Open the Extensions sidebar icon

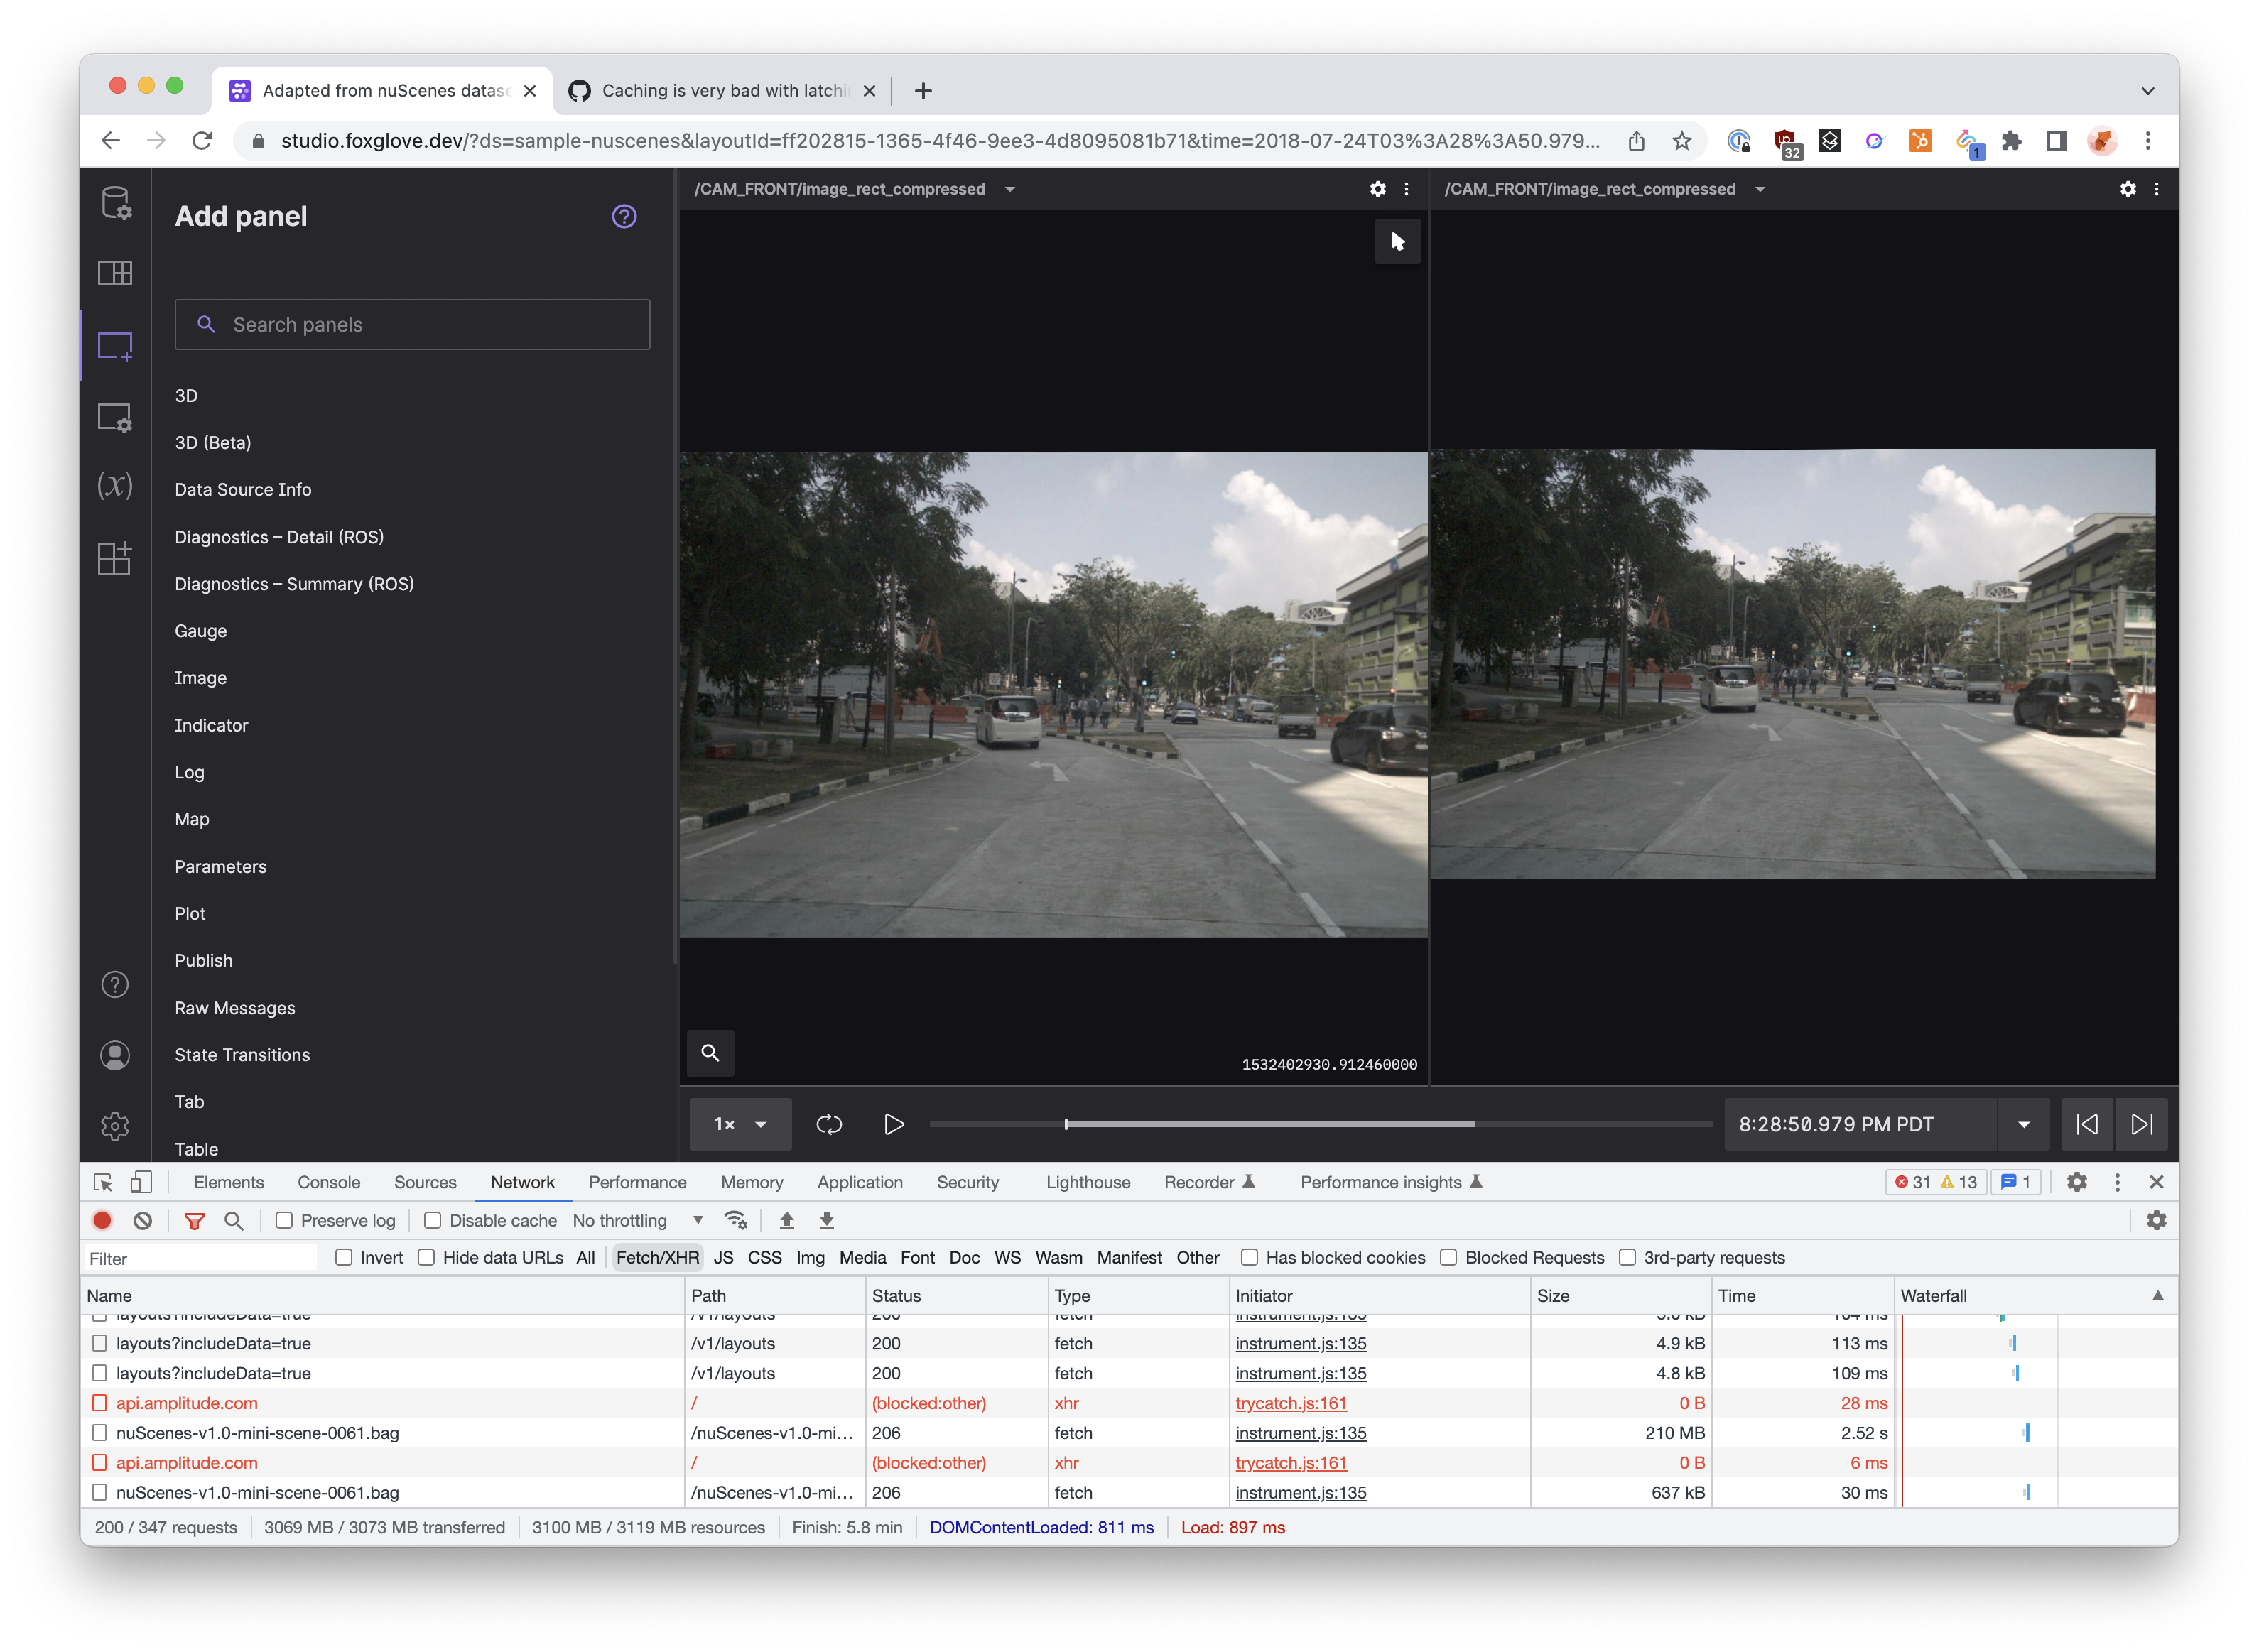[x=115, y=558]
